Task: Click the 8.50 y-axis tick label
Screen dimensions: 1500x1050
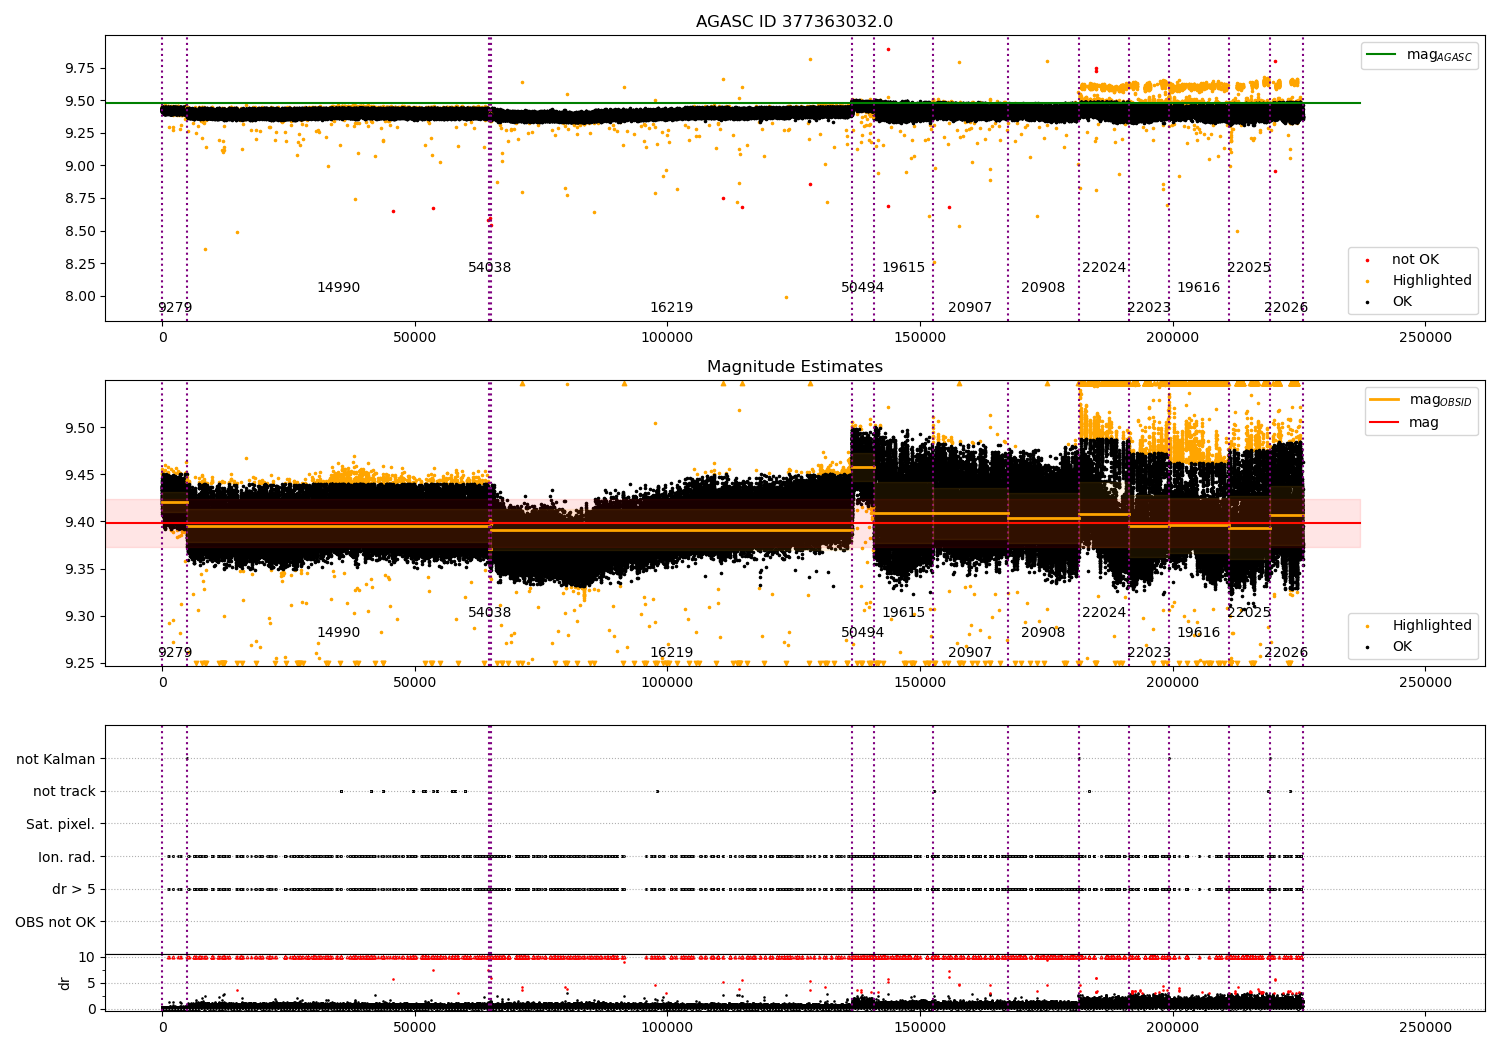Action: [80, 231]
